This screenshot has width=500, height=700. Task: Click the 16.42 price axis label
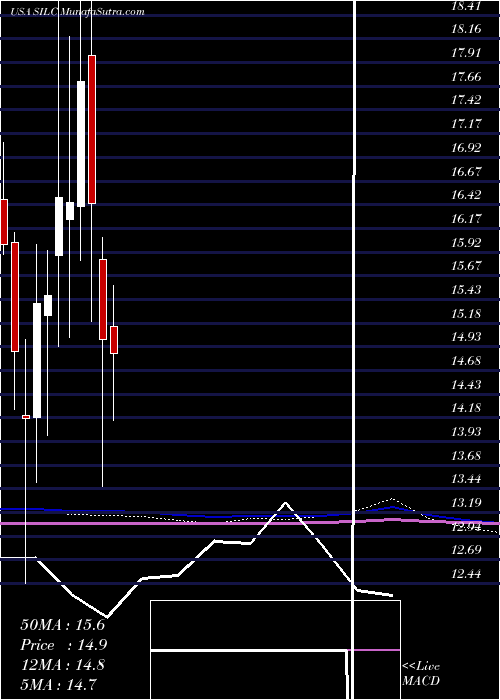pyautogui.click(x=467, y=195)
